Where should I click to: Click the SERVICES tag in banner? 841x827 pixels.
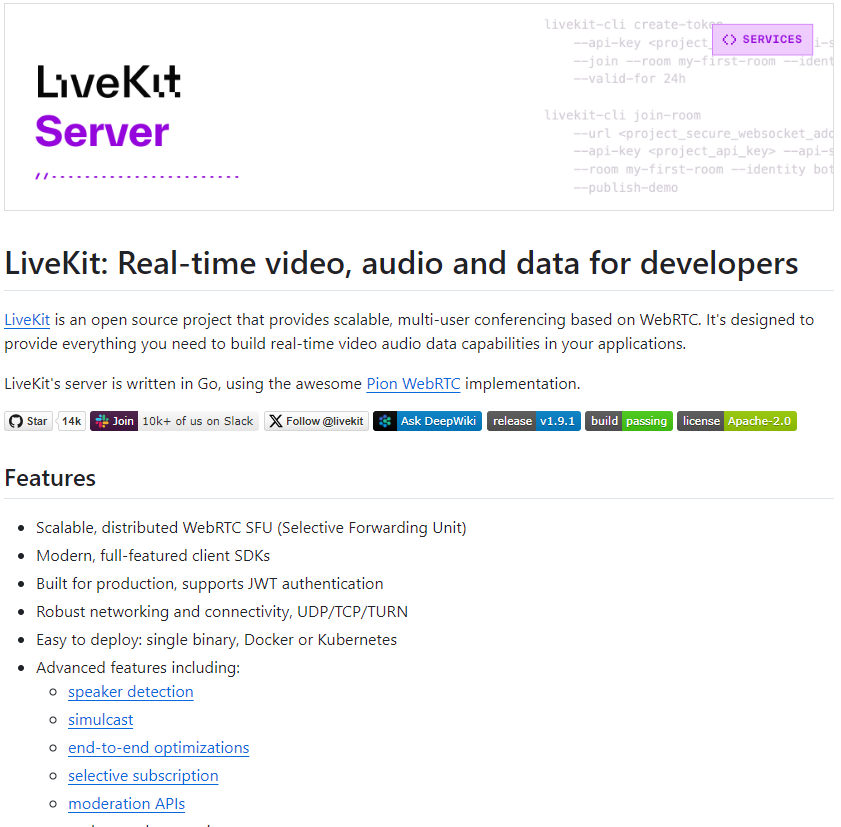[x=762, y=39]
